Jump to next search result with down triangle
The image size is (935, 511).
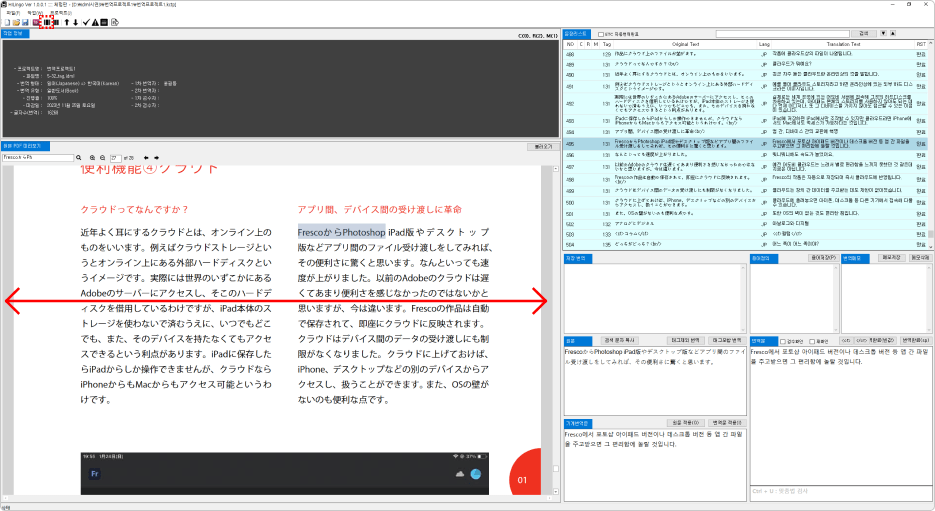tap(883, 34)
